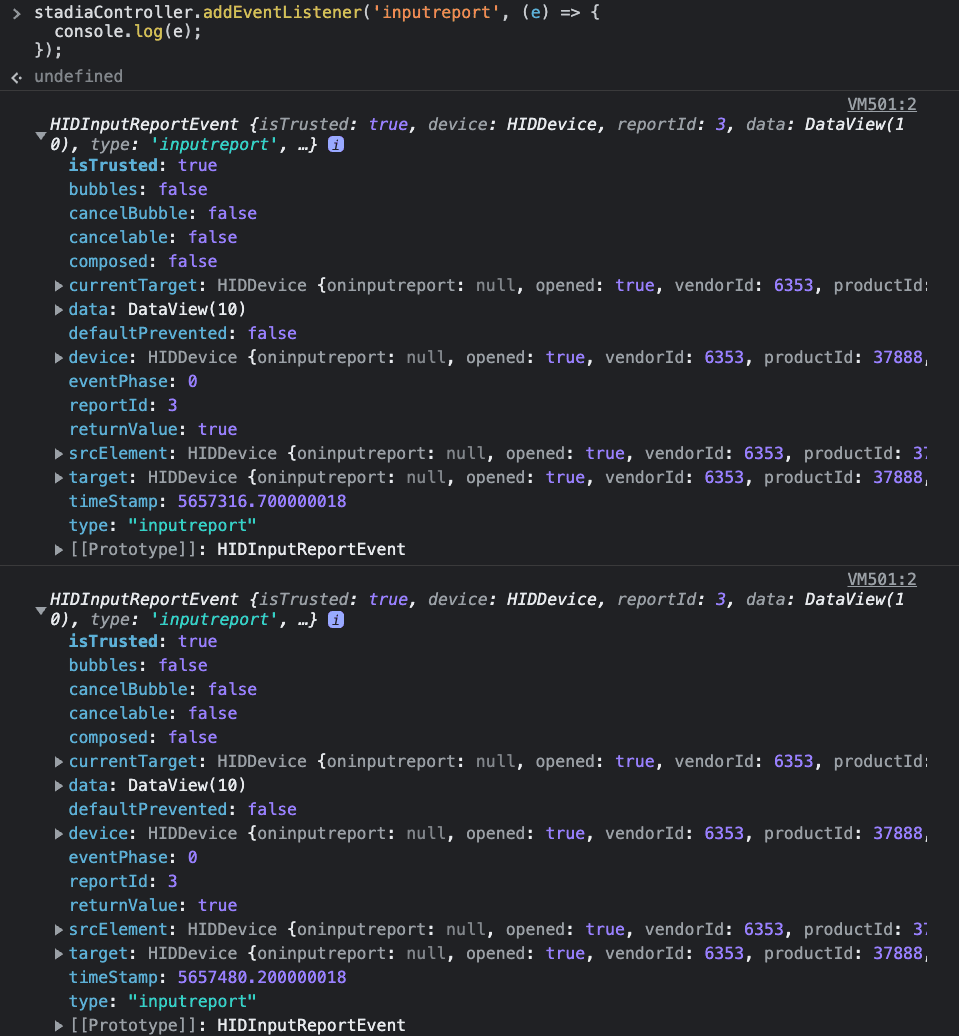Expand the device property of the first event

click(58, 357)
